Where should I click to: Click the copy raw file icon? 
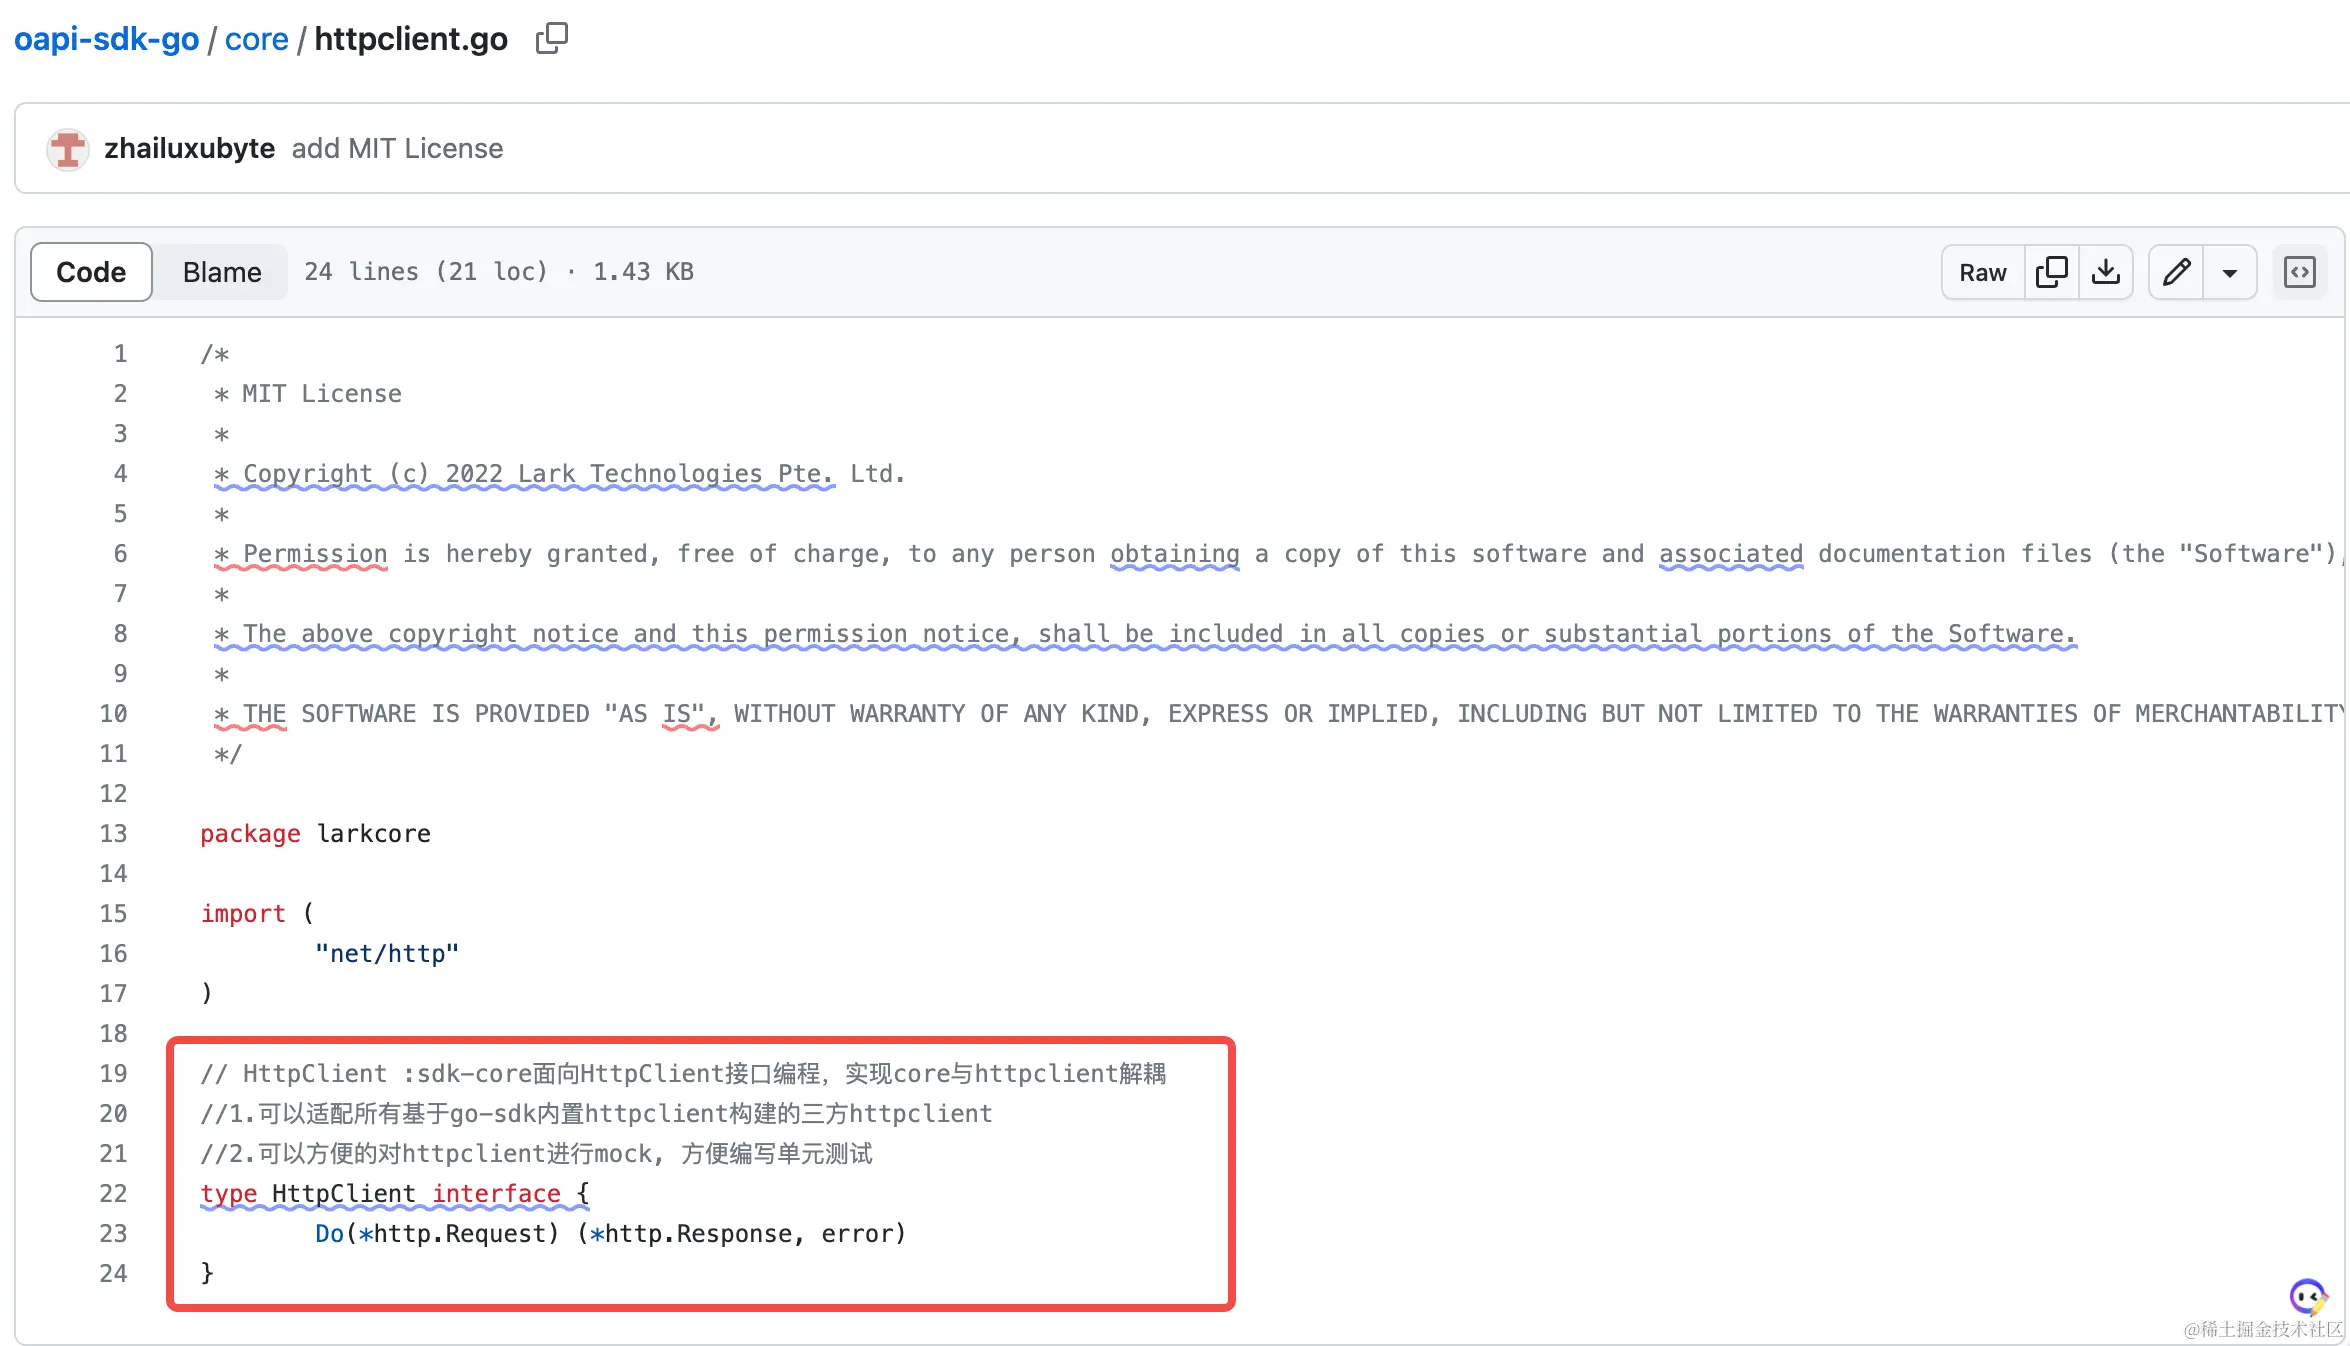pyautogui.click(x=2051, y=272)
